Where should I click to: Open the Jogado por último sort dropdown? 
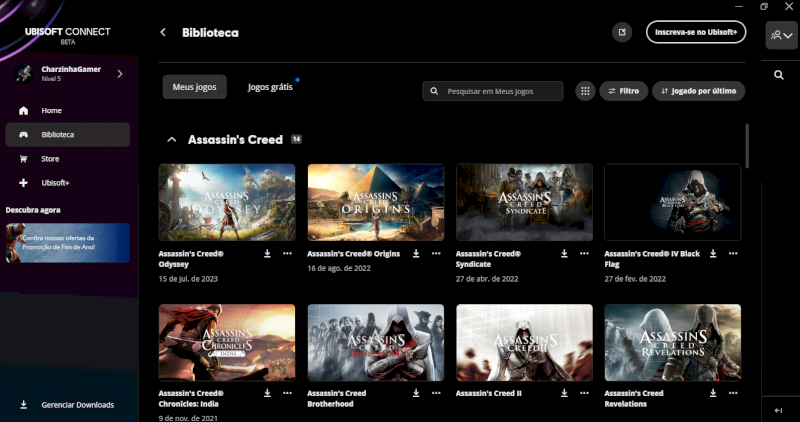pos(698,91)
